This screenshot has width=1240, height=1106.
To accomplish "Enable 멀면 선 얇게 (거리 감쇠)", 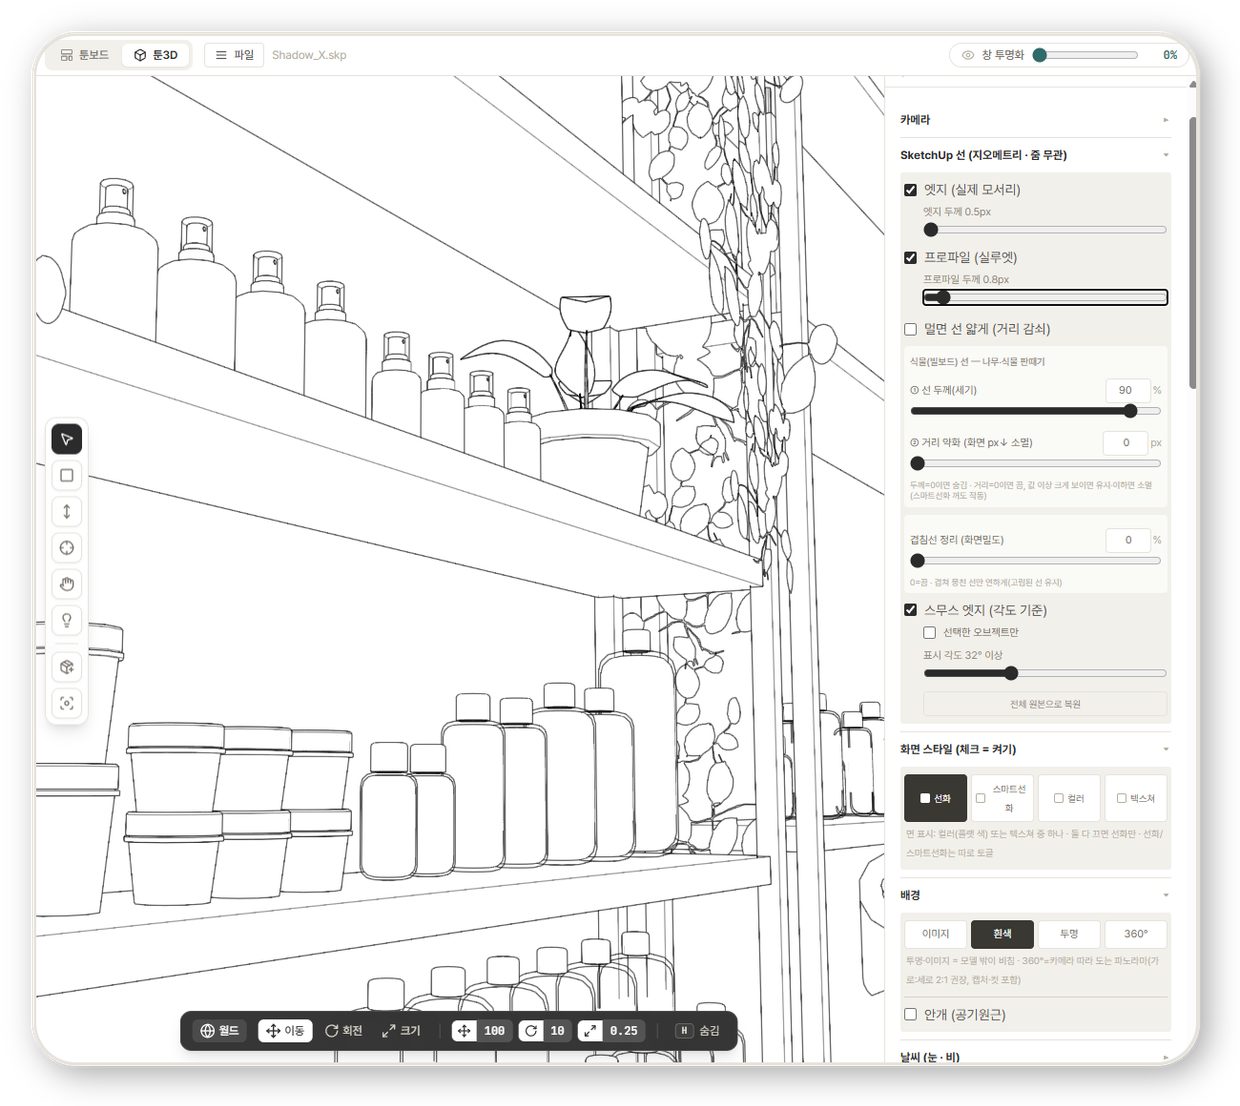I will pyautogui.click(x=910, y=329).
